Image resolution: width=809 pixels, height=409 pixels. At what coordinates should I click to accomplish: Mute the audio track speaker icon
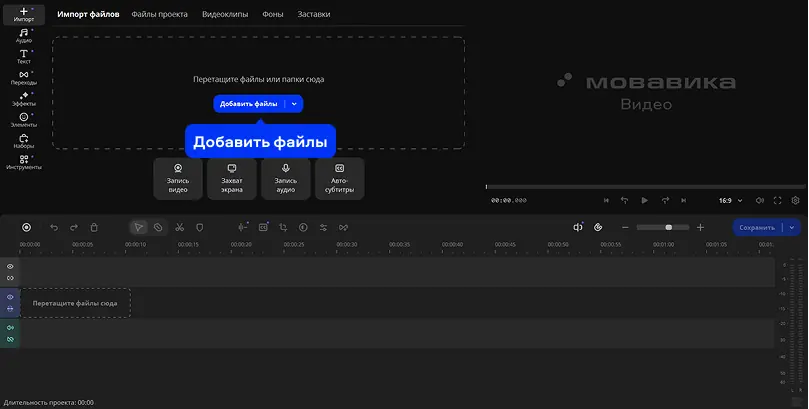coord(10,328)
